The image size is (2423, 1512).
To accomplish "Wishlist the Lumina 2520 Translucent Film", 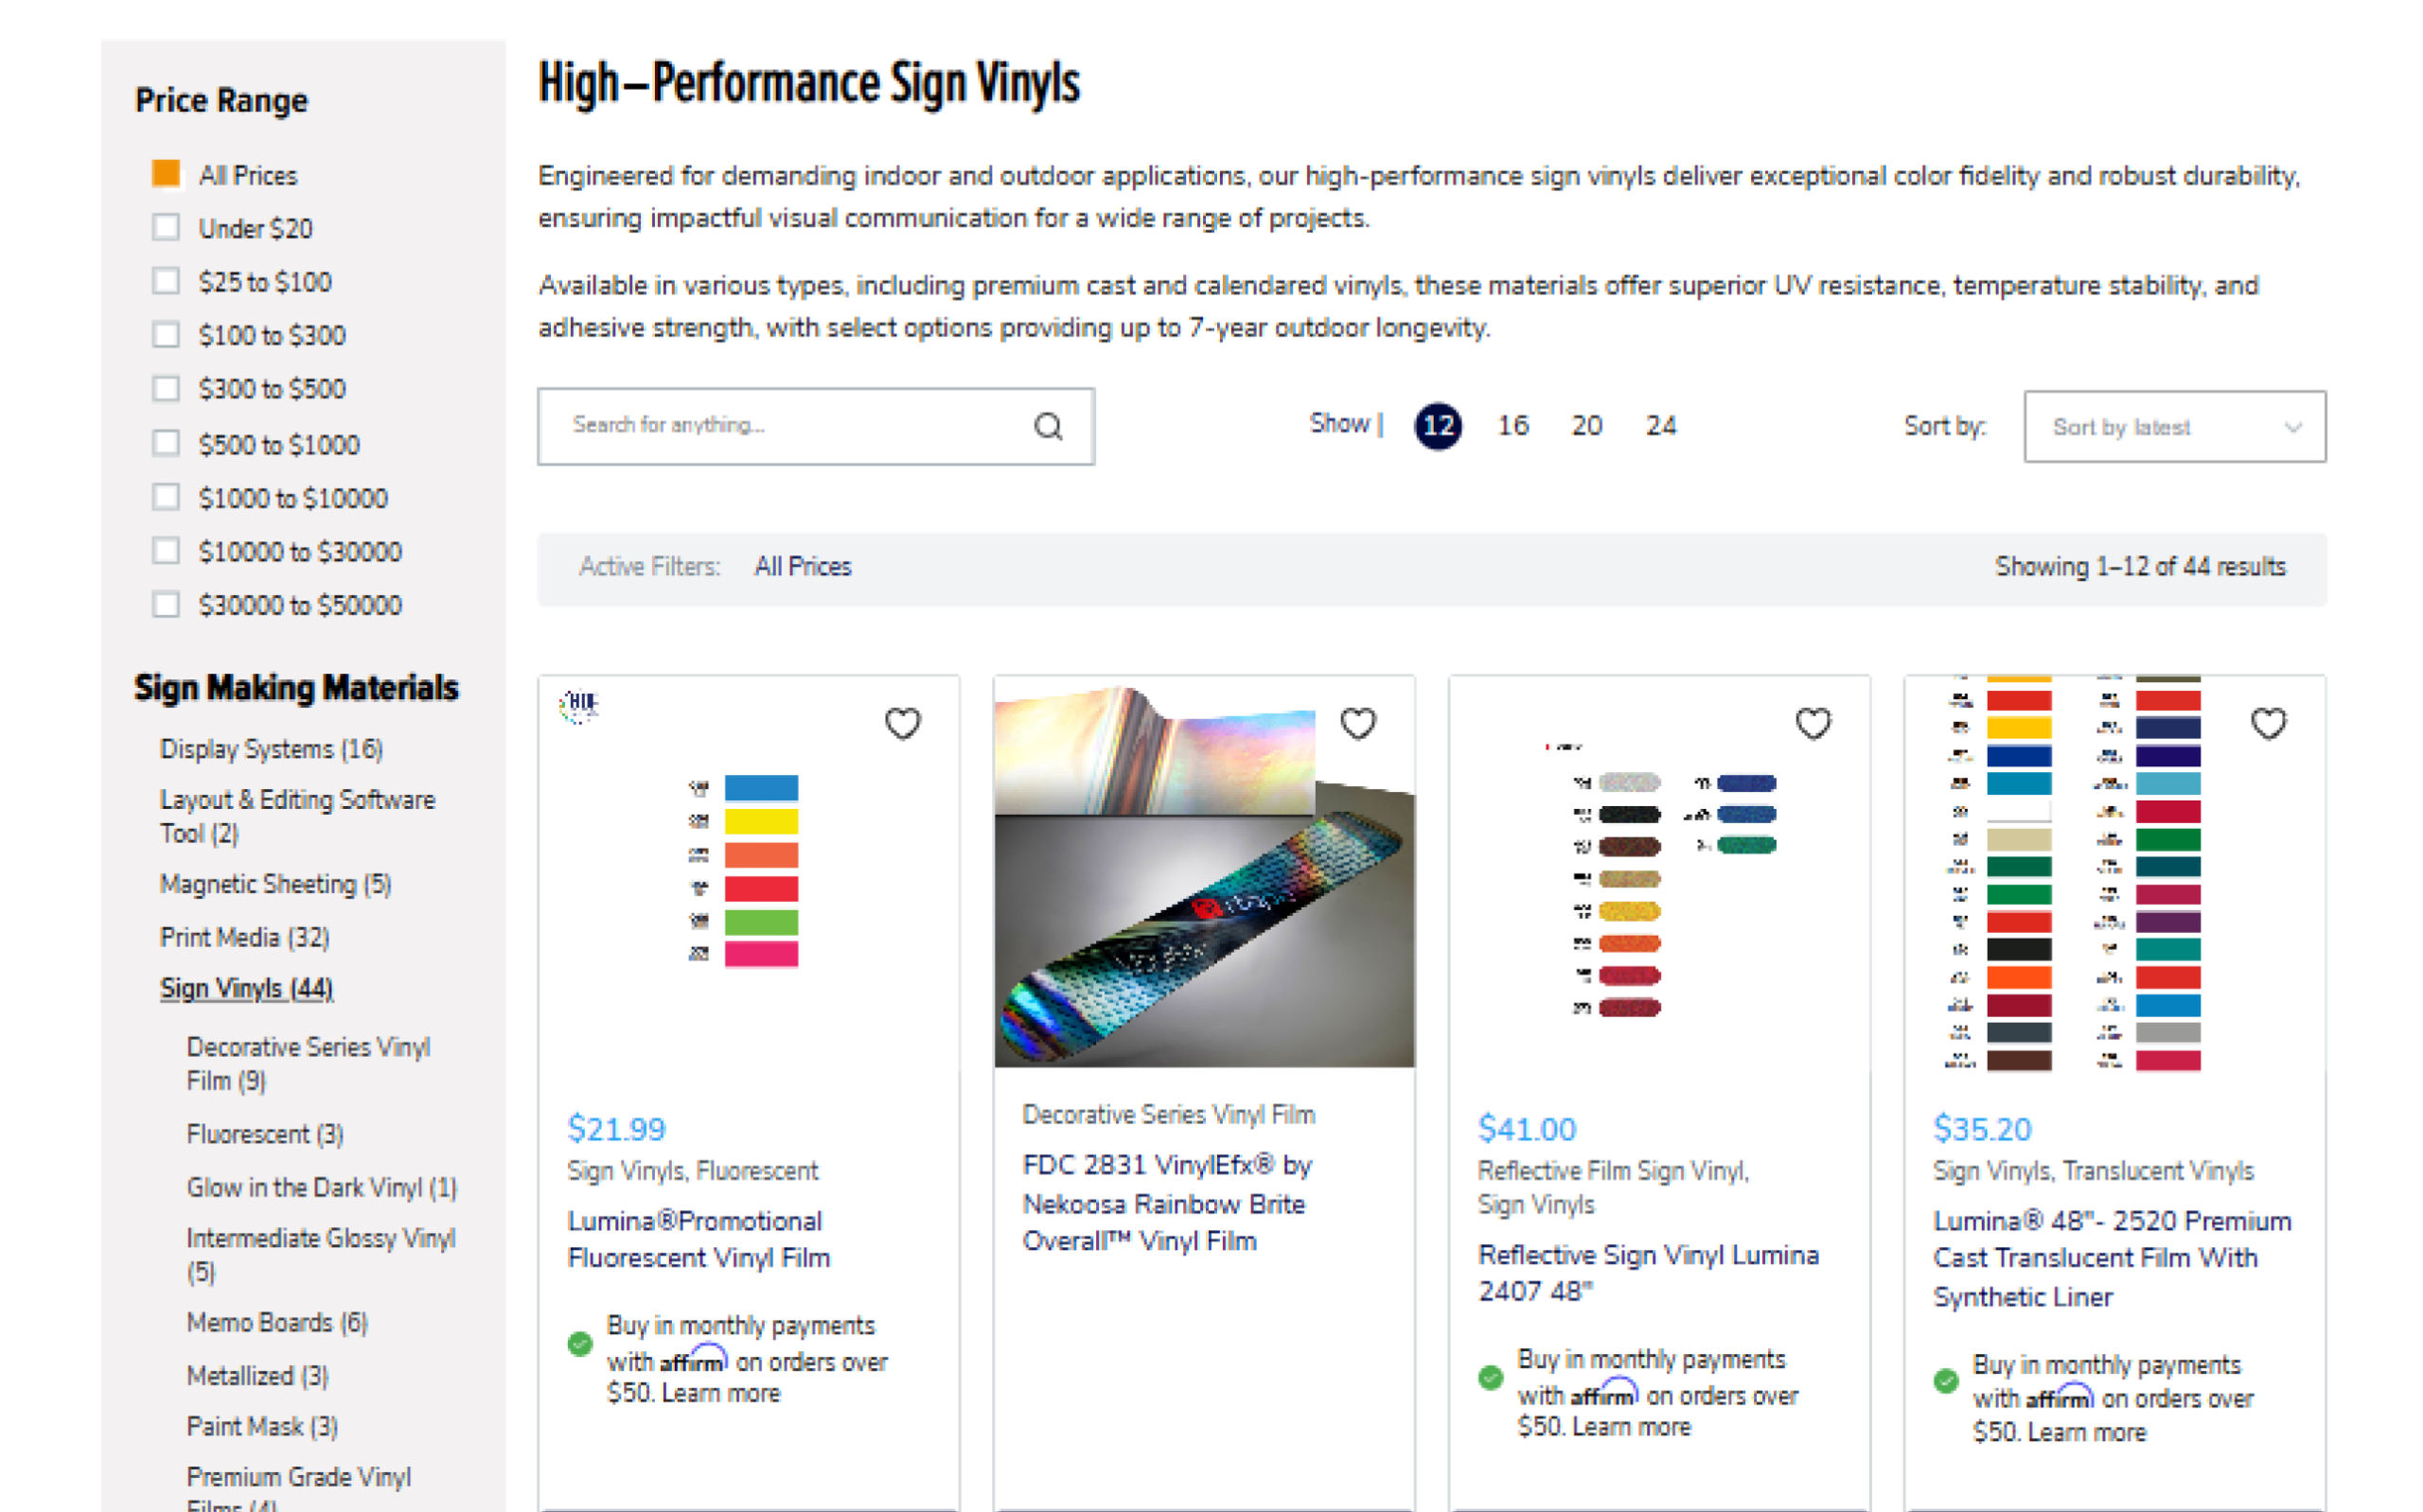I will pyautogui.click(x=2267, y=723).
